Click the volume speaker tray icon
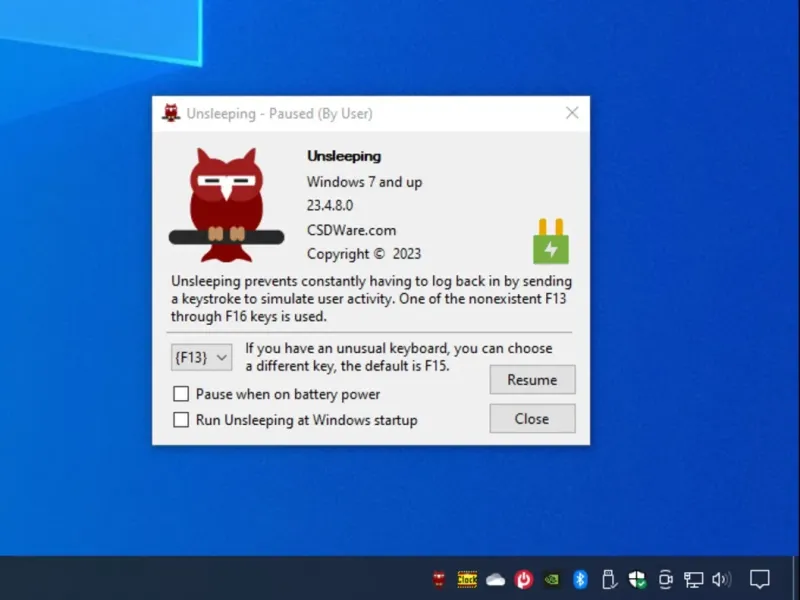Image resolution: width=800 pixels, height=600 pixels. pyautogui.click(x=721, y=579)
